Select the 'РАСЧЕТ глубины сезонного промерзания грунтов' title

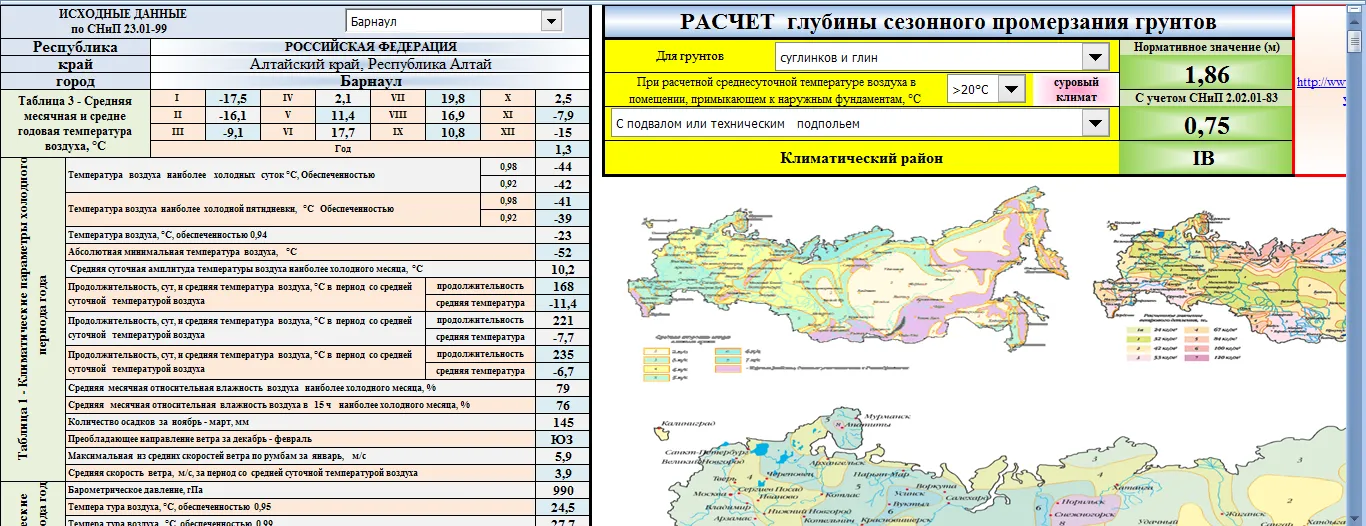click(947, 22)
